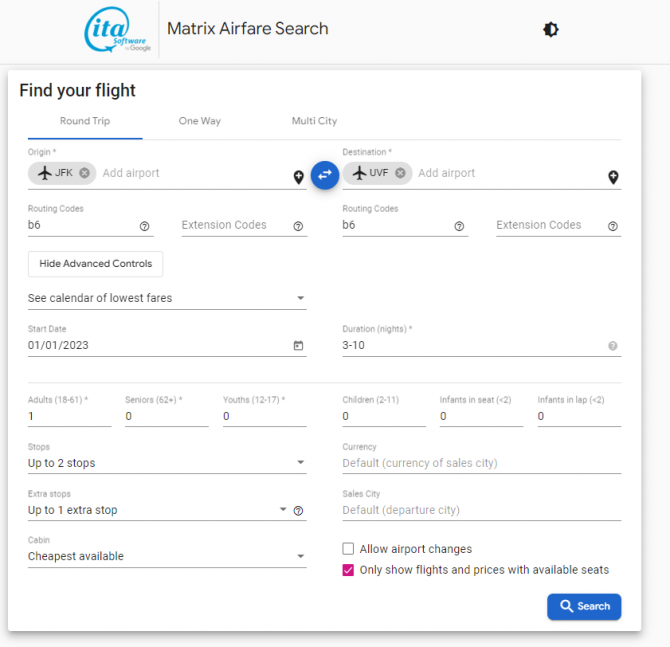Uncheck Only show flights with available seats
670x647 pixels.
[x=348, y=570]
